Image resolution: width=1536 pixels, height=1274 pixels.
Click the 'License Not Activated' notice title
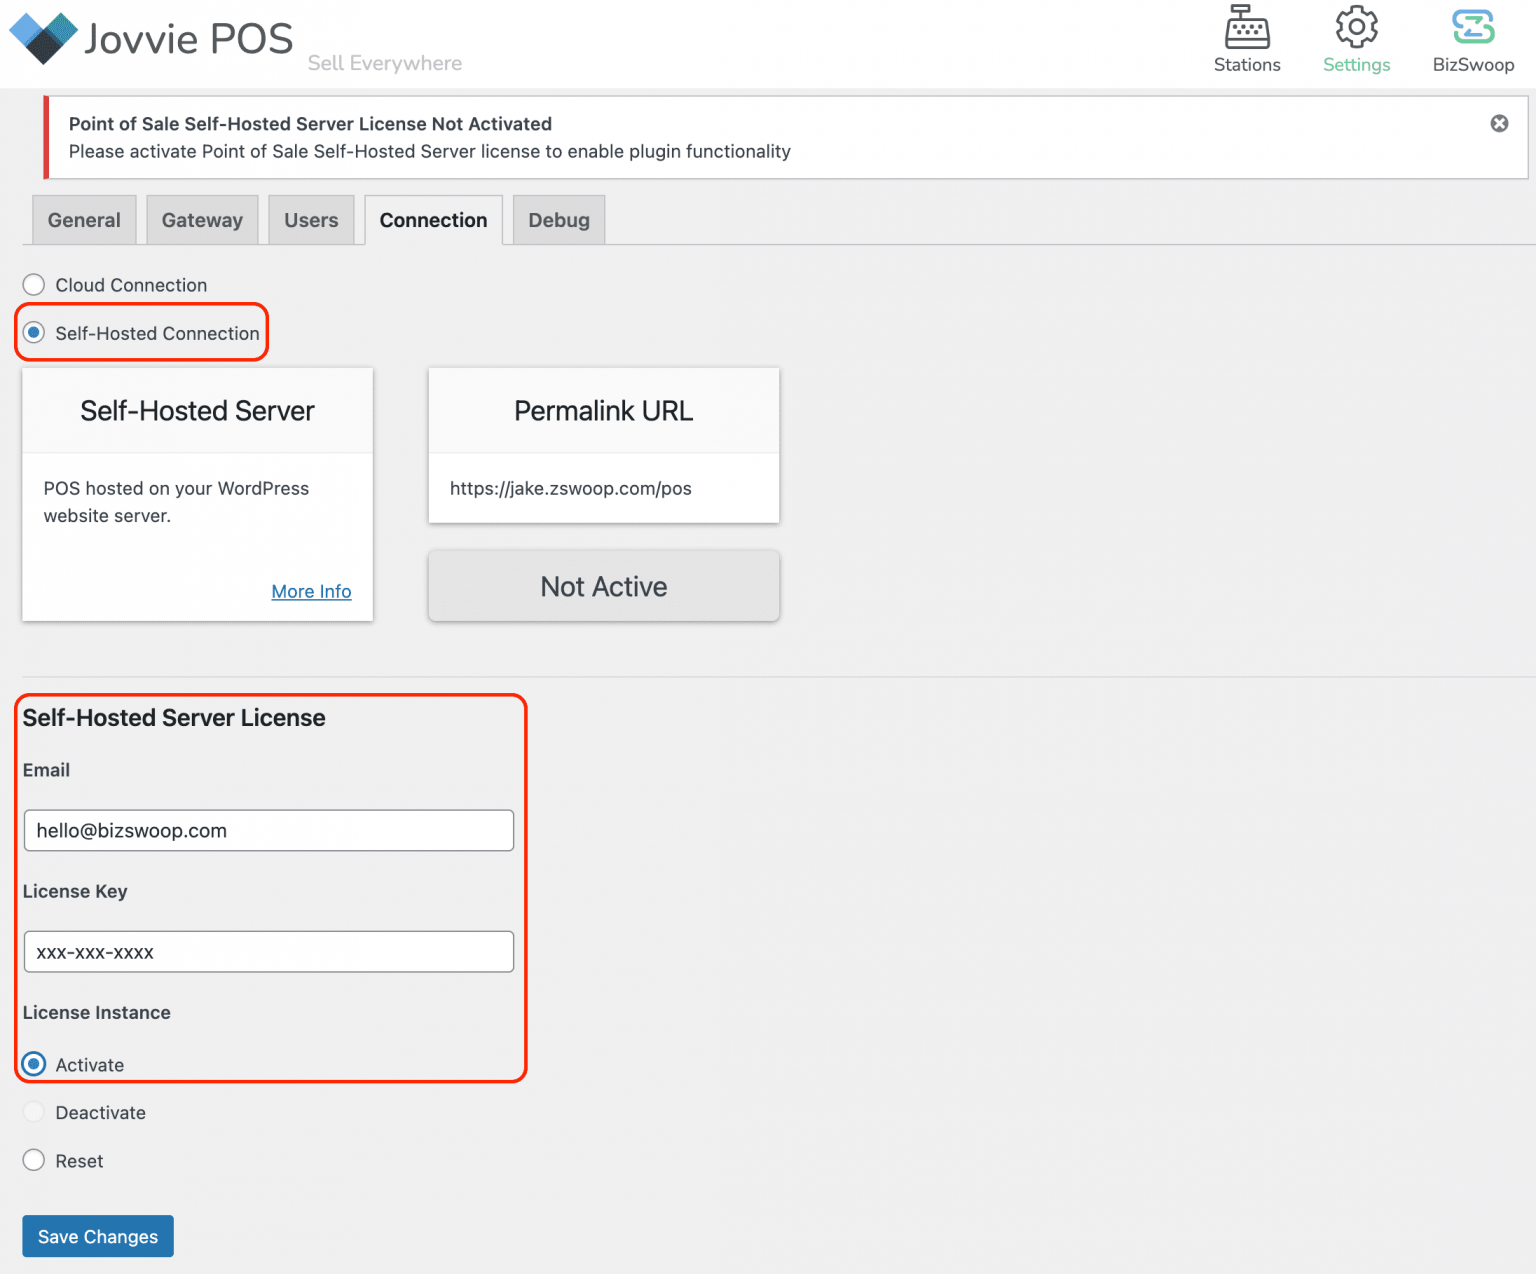310,124
